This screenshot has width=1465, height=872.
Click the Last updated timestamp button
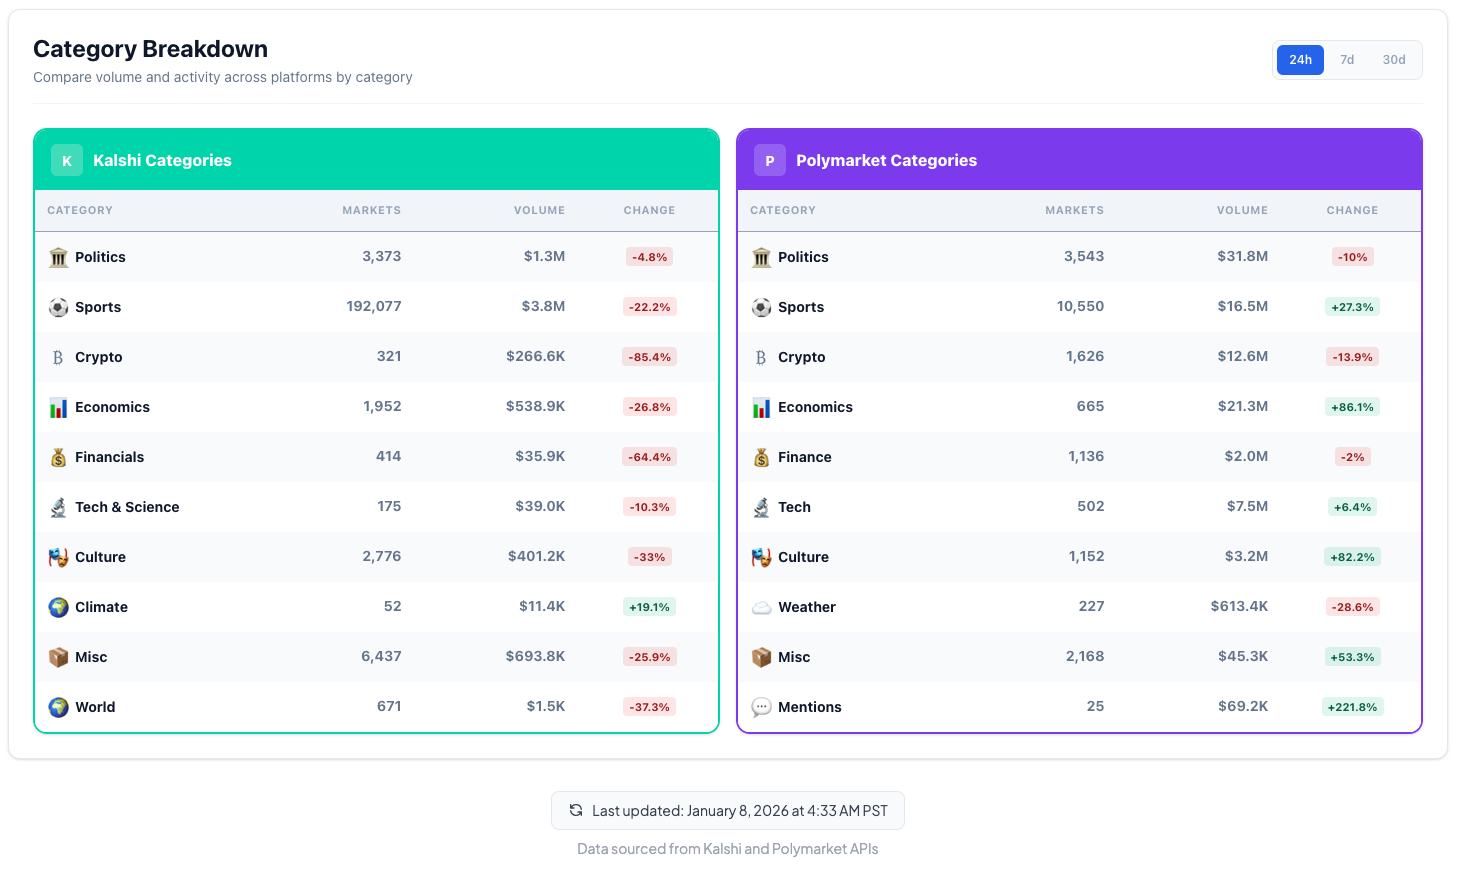(728, 810)
